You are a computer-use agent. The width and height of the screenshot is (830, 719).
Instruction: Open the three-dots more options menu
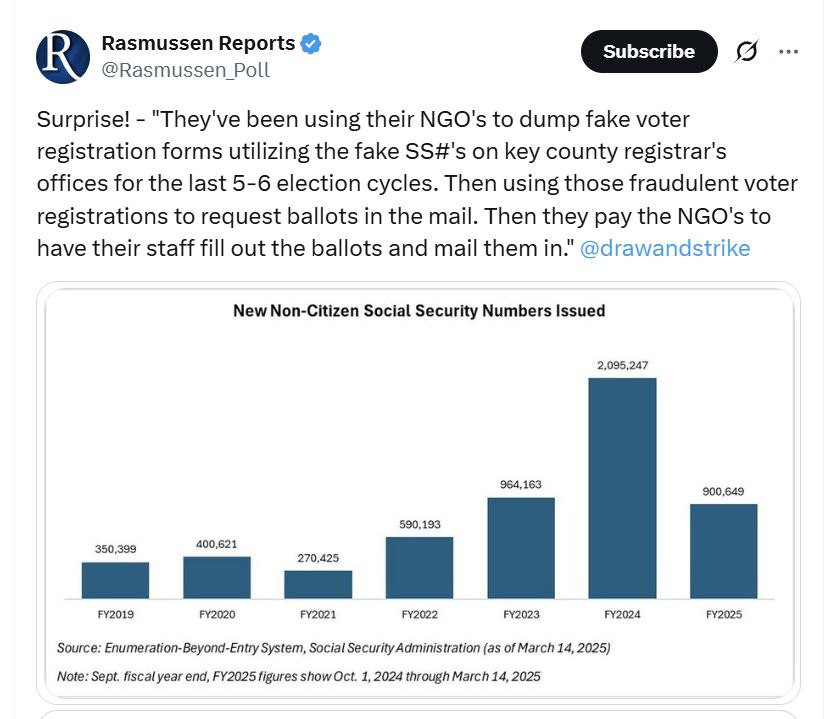[789, 52]
